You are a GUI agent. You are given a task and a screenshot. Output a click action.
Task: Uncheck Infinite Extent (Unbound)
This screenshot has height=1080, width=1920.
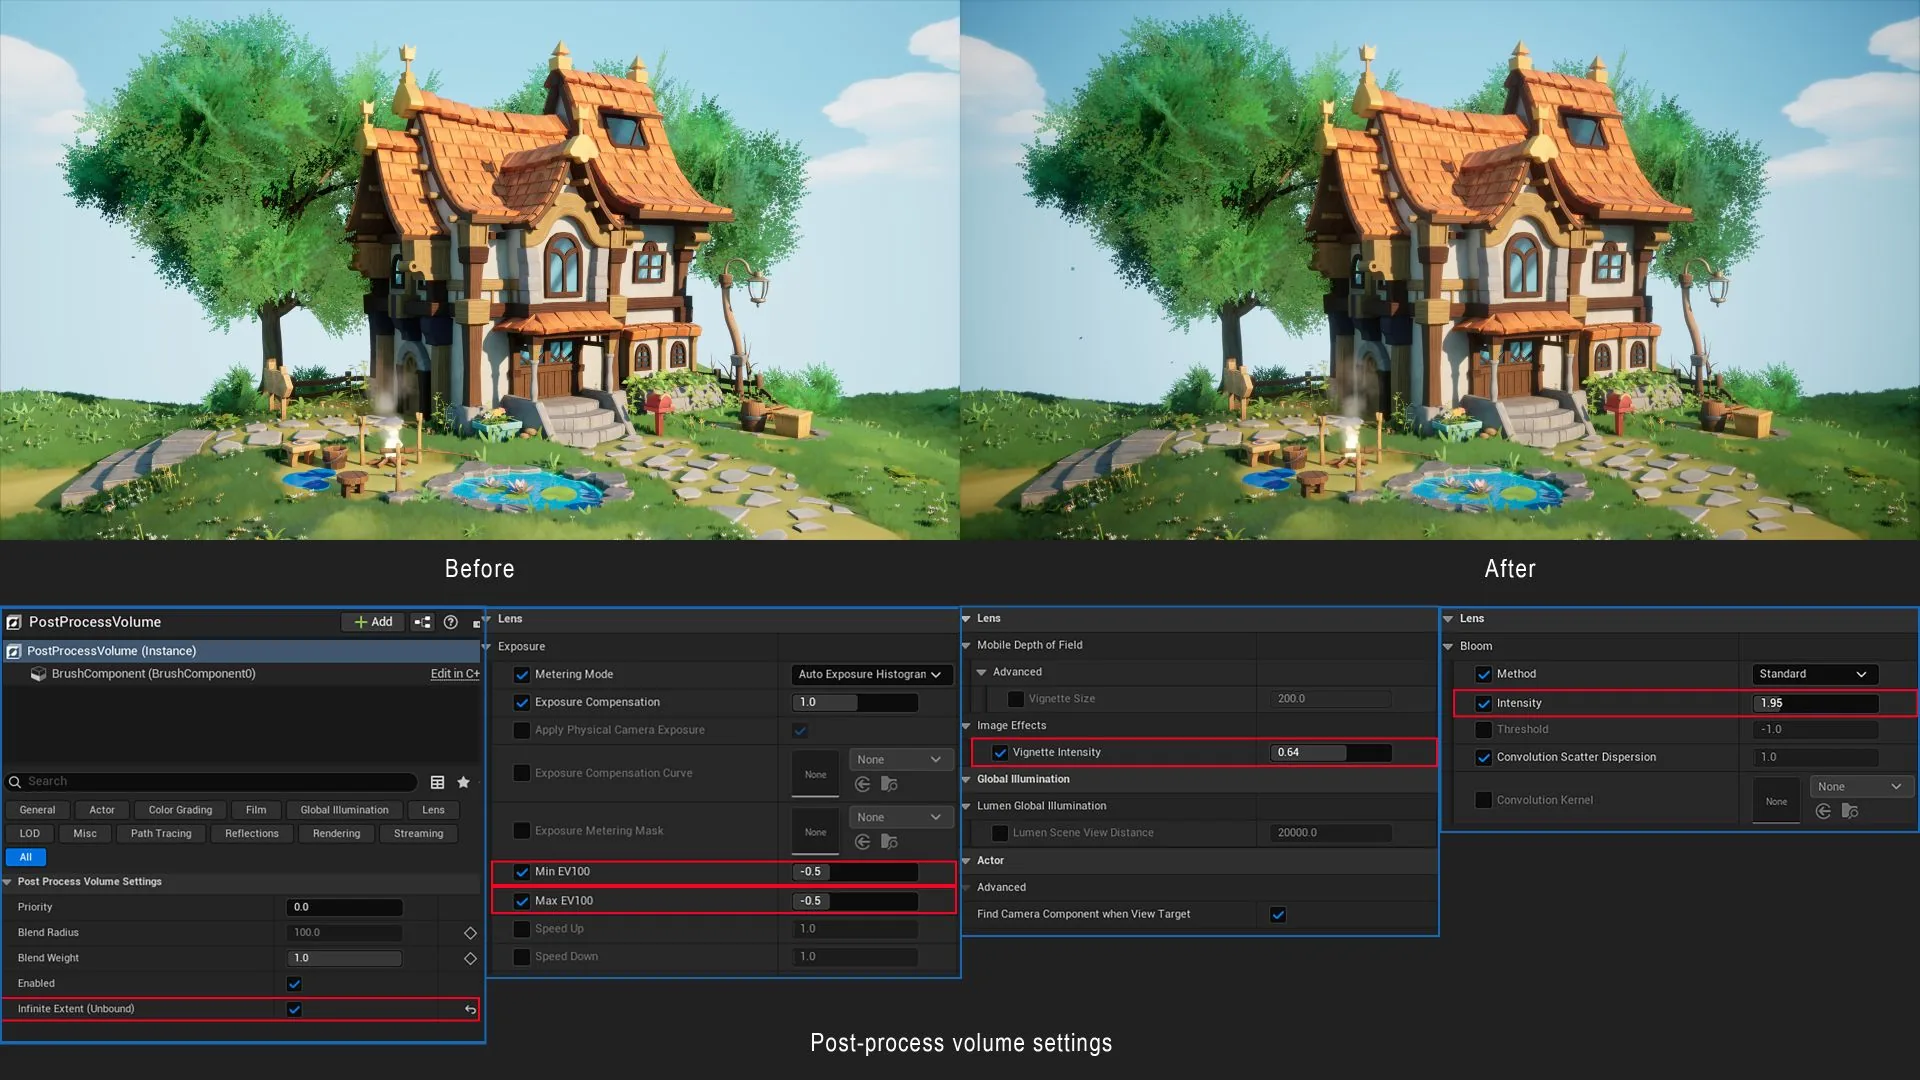point(294,1010)
